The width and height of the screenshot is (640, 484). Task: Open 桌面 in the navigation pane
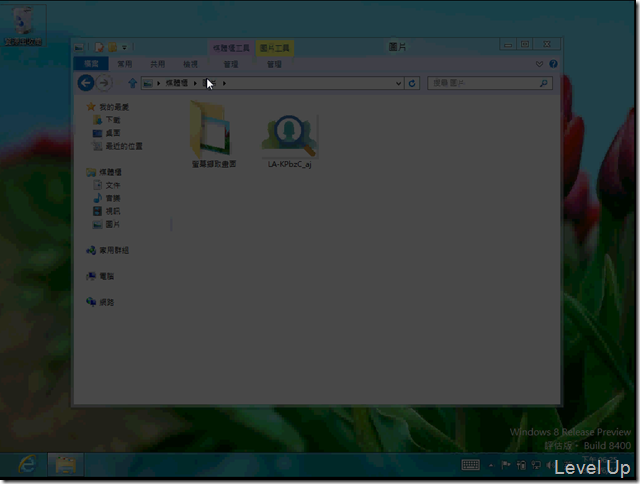coord(113,133)
